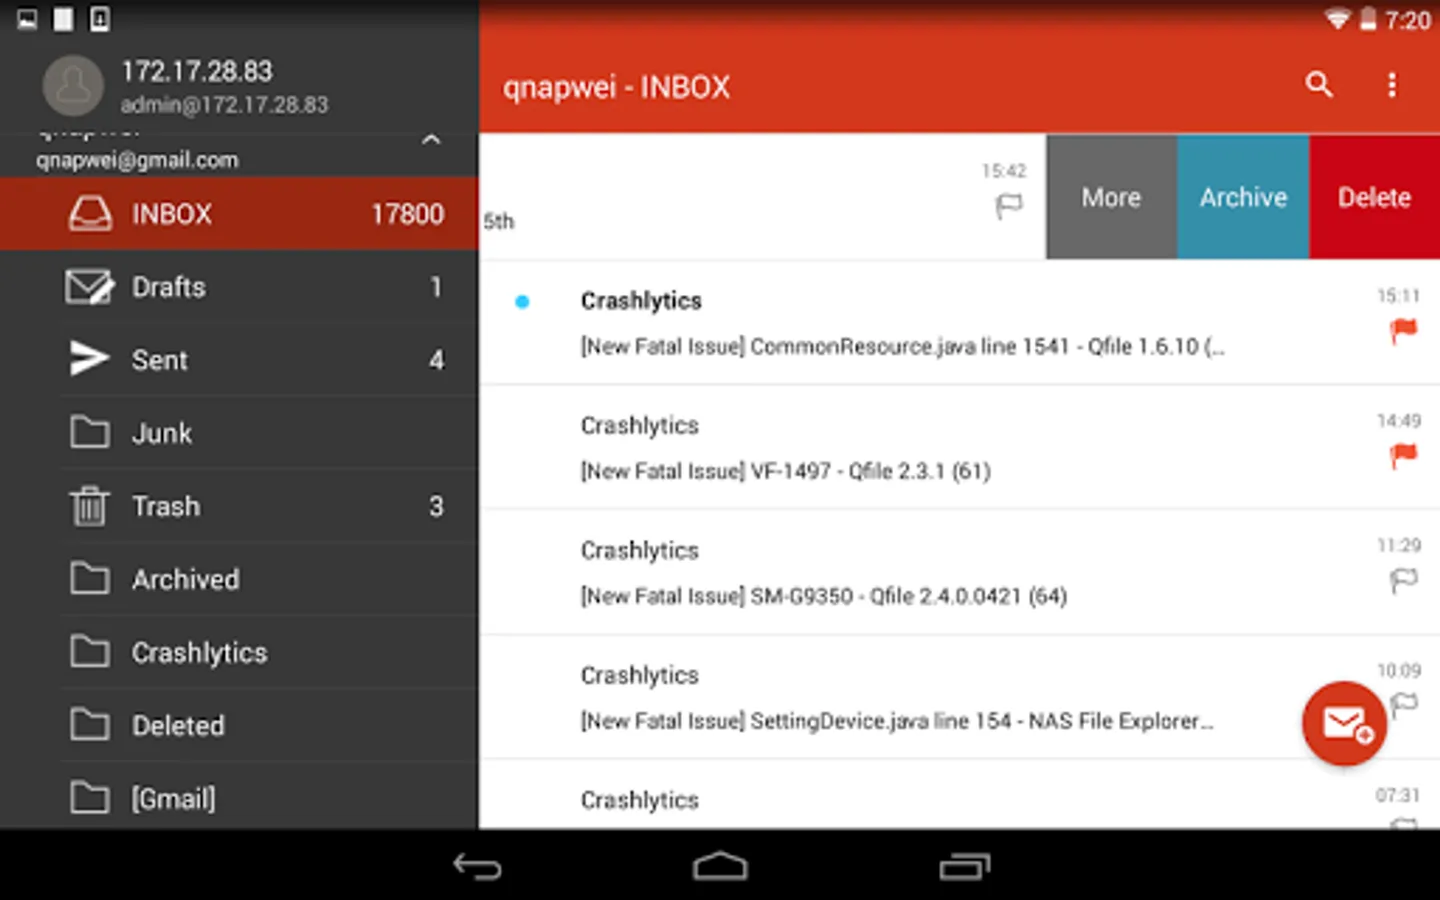The height and width of the screenshot is (900, 1440).
Task: Click the Drafts envelope-pencil icon
Action: (x=90, y=287)
